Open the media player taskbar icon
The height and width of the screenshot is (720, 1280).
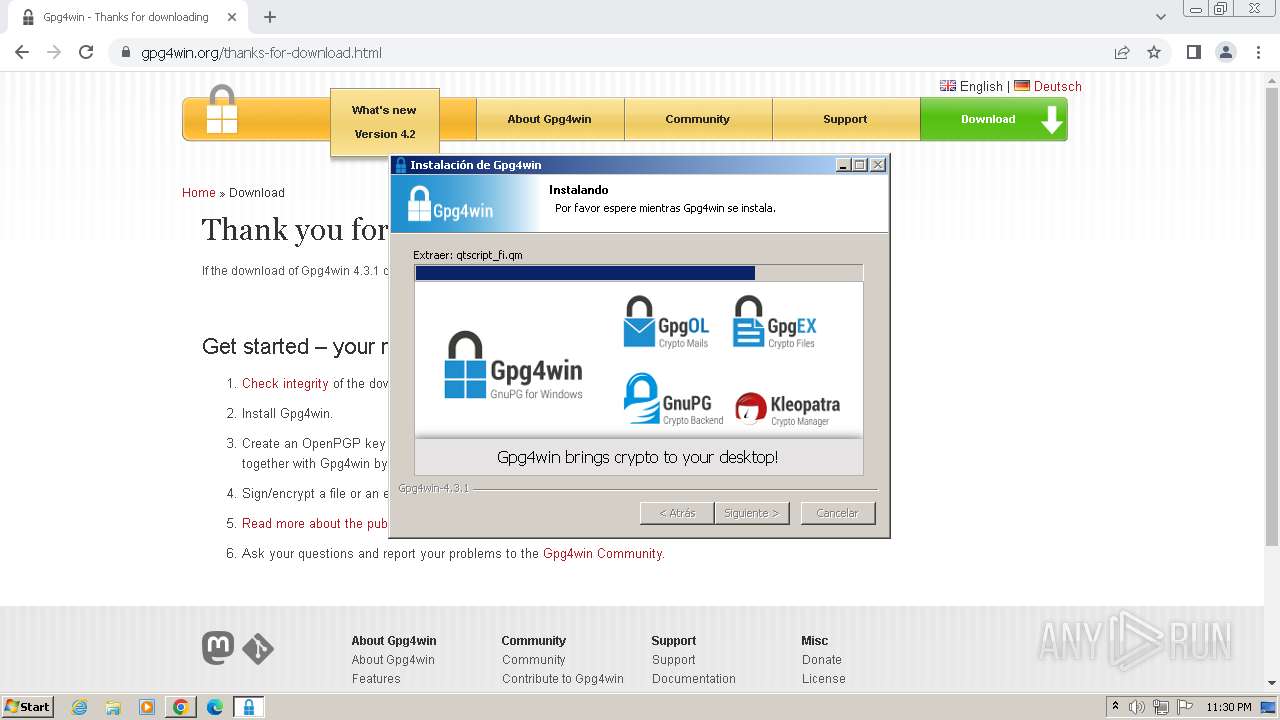tap(147, 707)
